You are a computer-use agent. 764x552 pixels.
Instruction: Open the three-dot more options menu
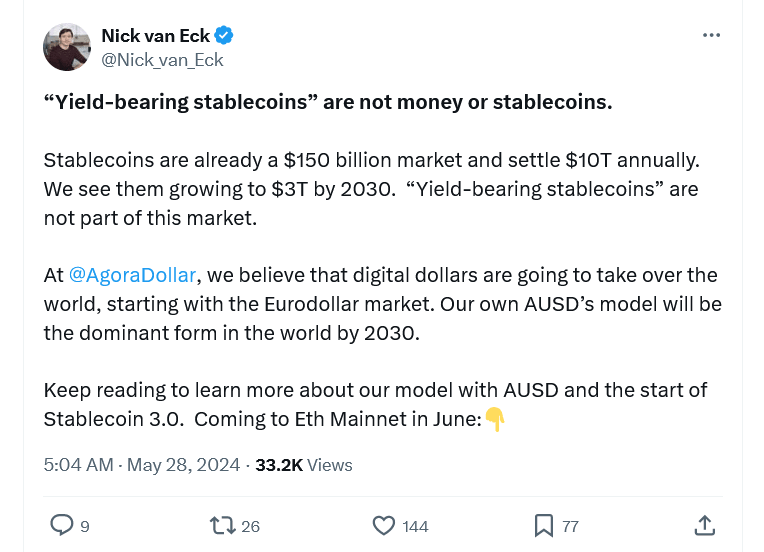click(x=711, y=35)
